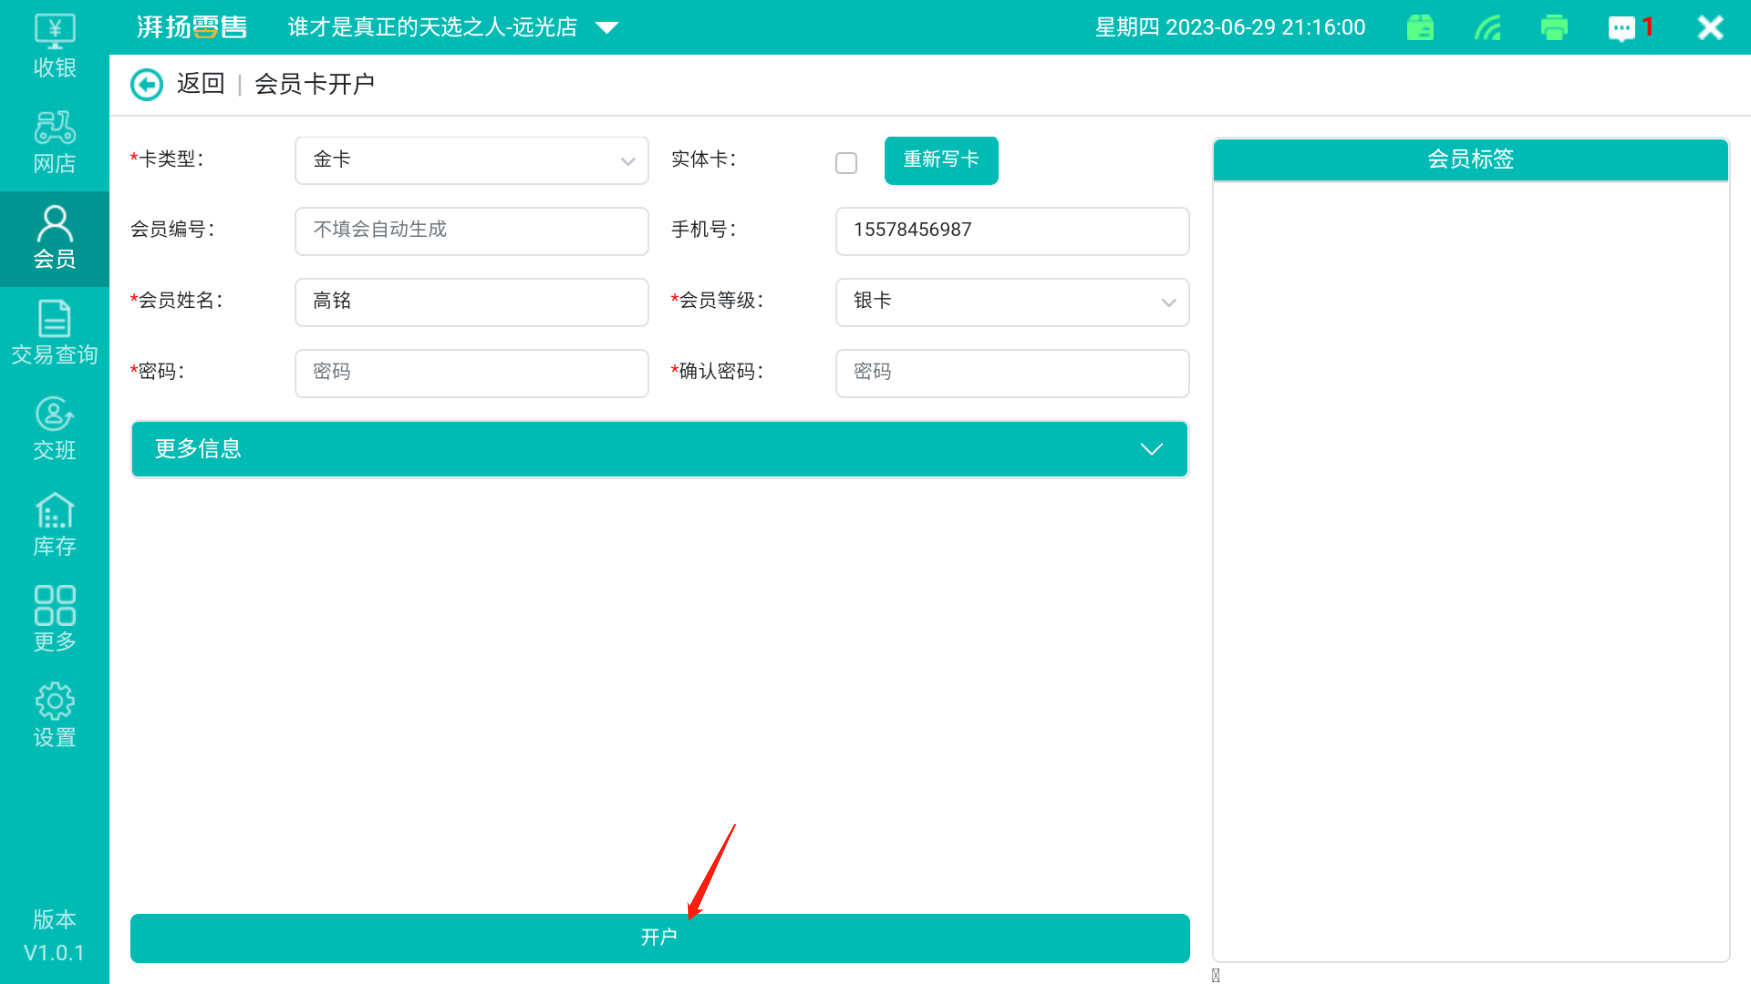Screen dimensions: 1751x984
Task: Click the date time text in header
Action: [x=1230, y=28]
